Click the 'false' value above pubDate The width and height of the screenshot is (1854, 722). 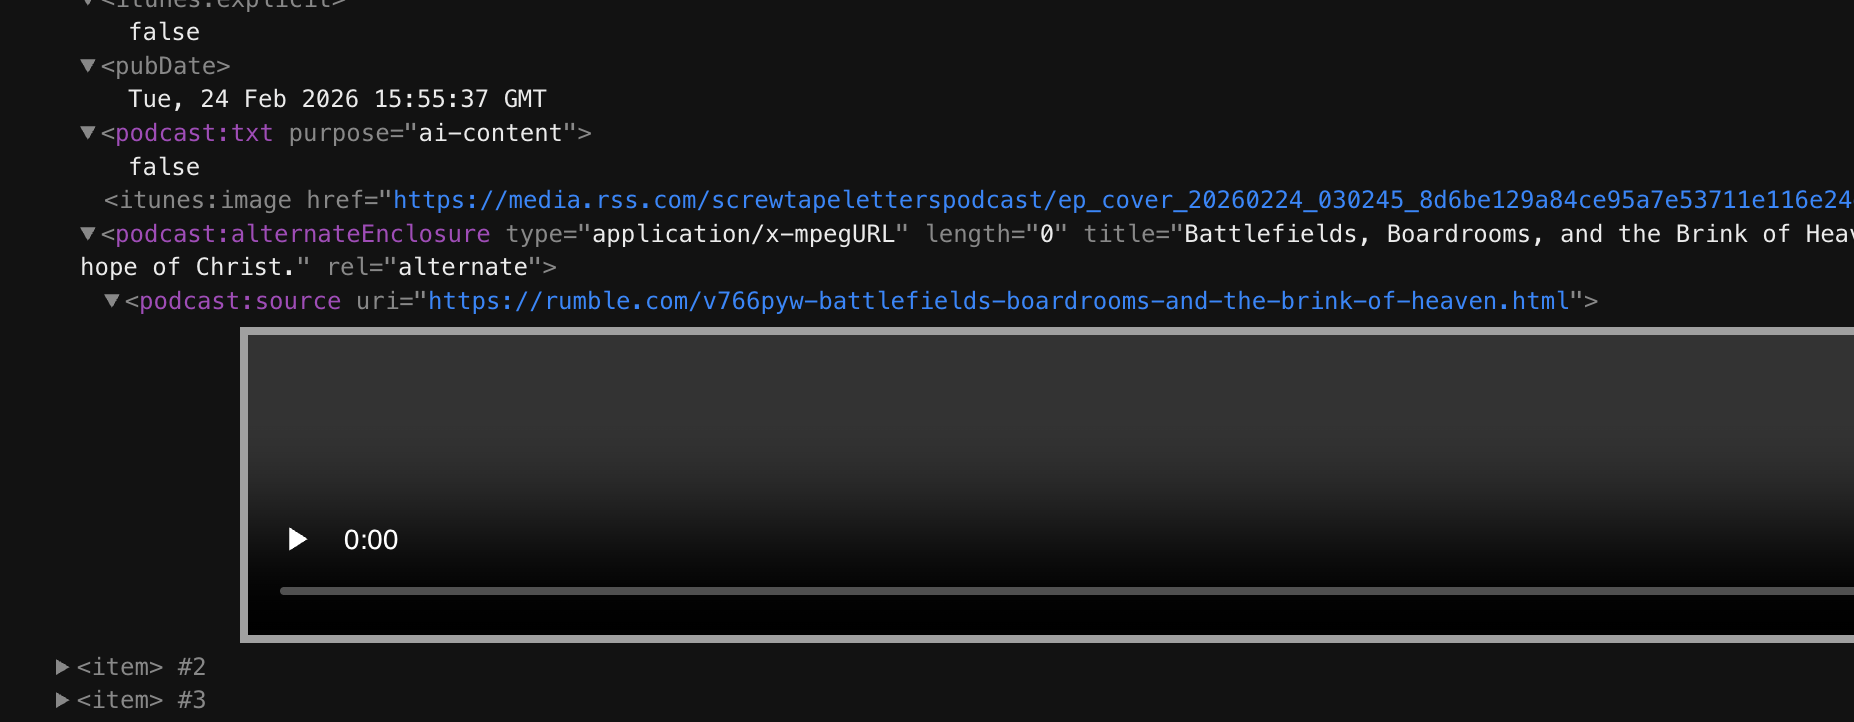[164, 32]
